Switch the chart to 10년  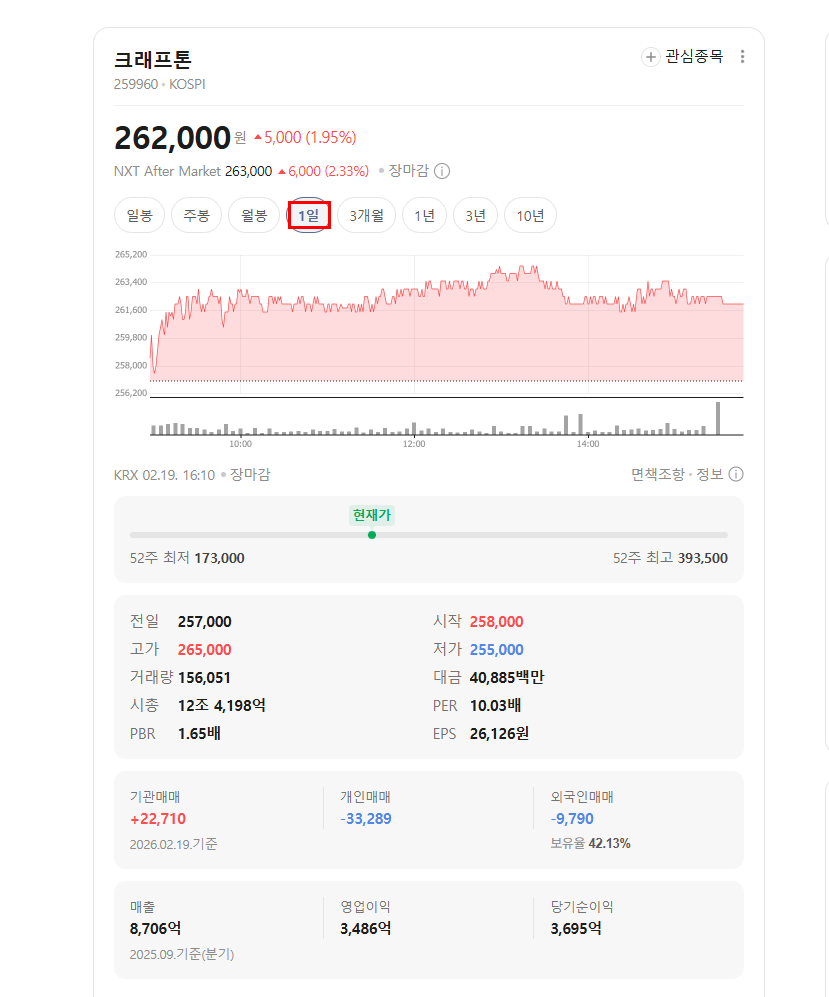click(x=530, y=216)
